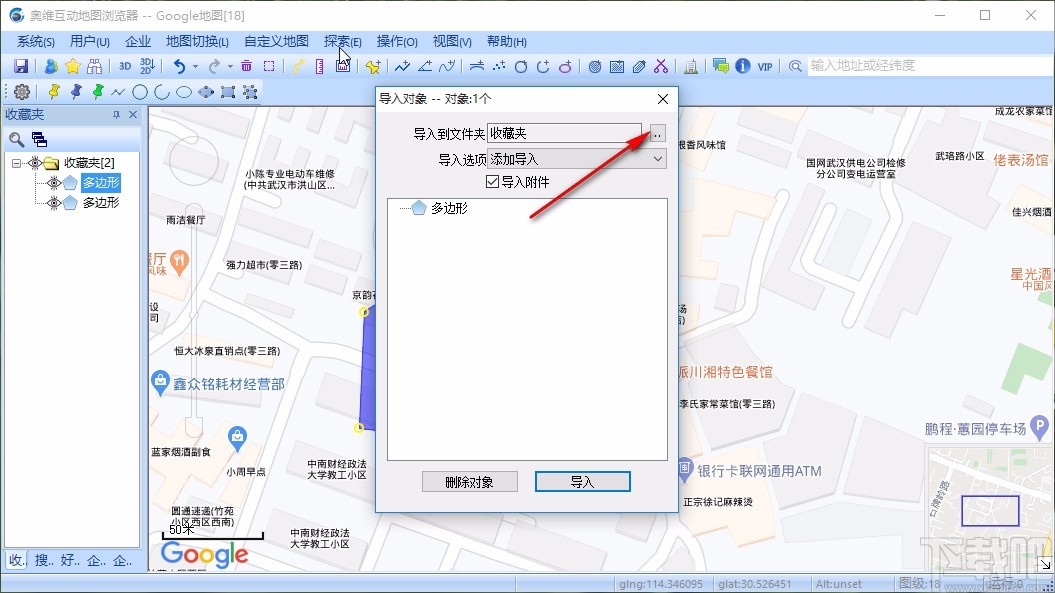The image size is (1055, 593).
Task: Select the circle drawing tool
Action: (140, 91)
